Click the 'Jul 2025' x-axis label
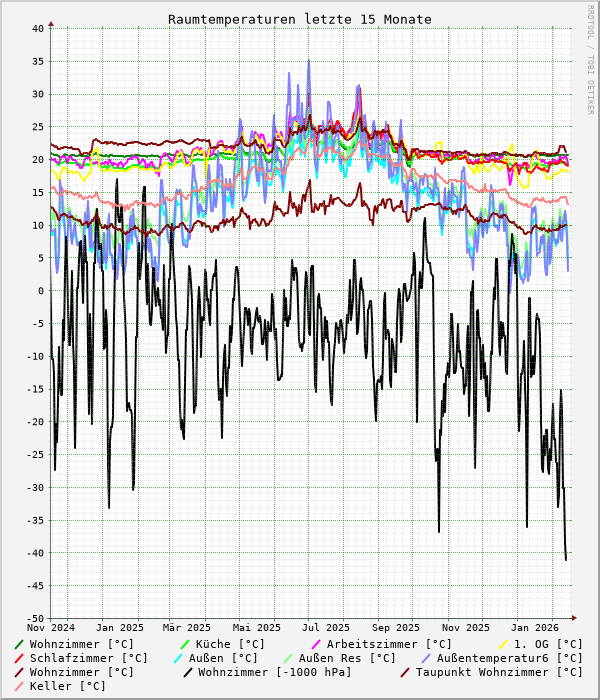The width and height of the screenshot is (600, 700). 326,628
